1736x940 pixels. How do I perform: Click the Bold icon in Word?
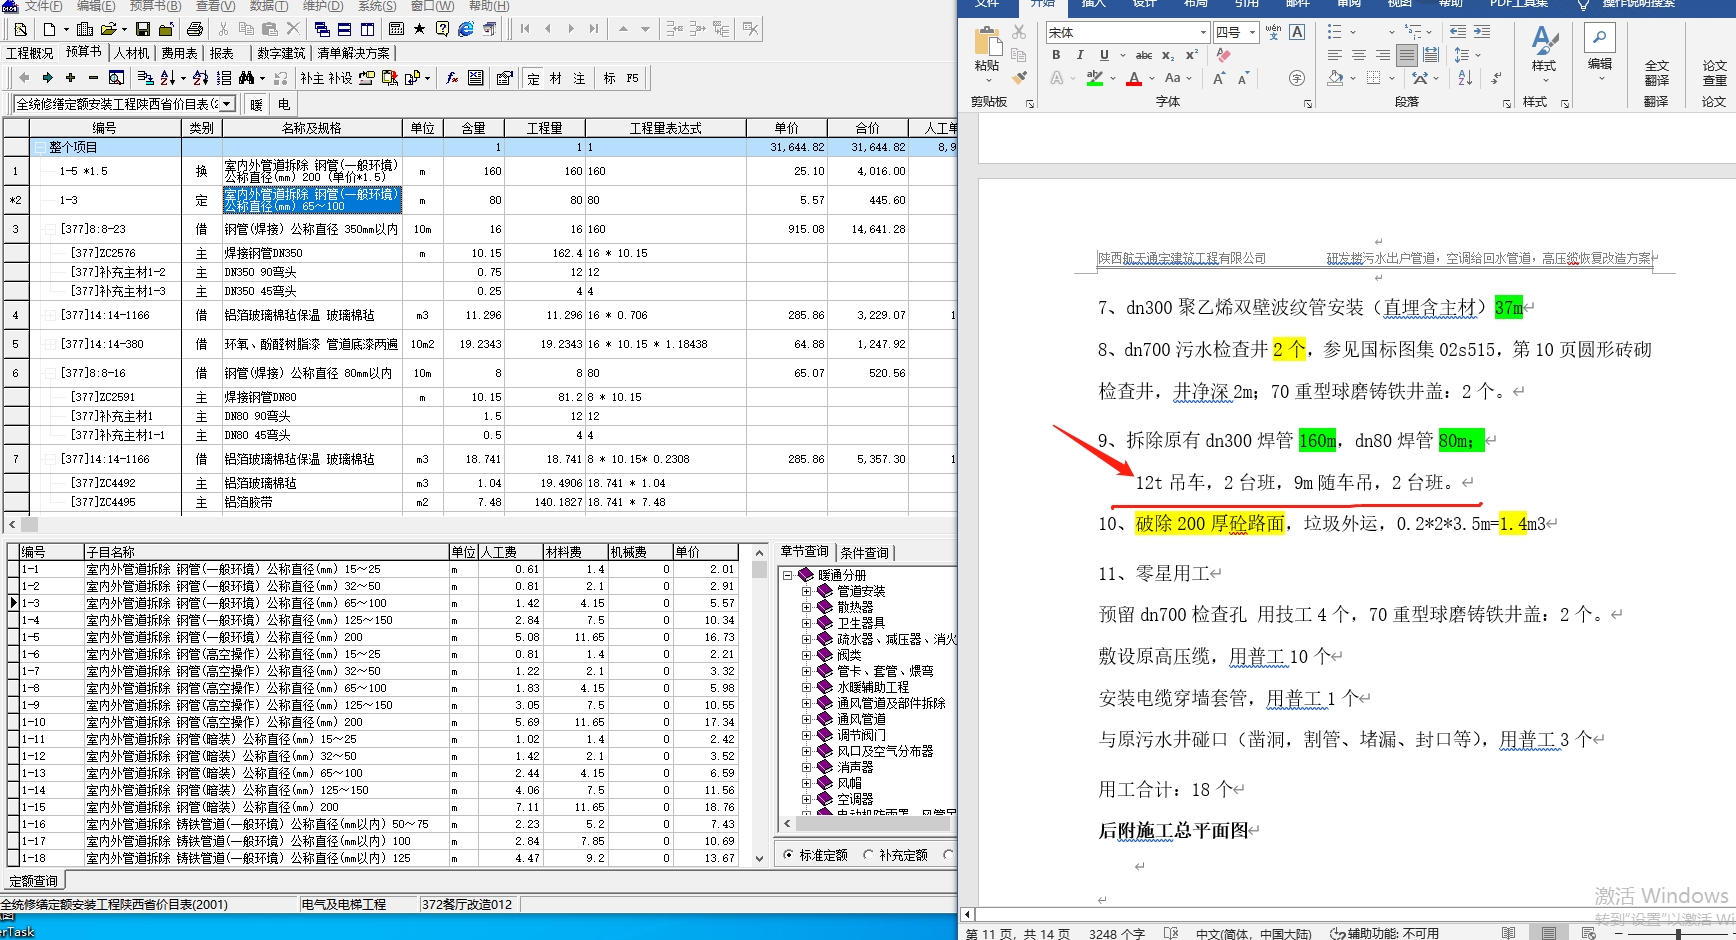[x=1056, y=55]
